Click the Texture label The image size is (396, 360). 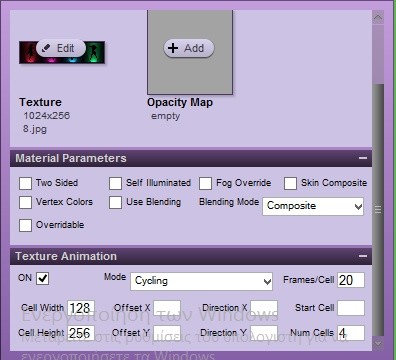tap(40, 102)
